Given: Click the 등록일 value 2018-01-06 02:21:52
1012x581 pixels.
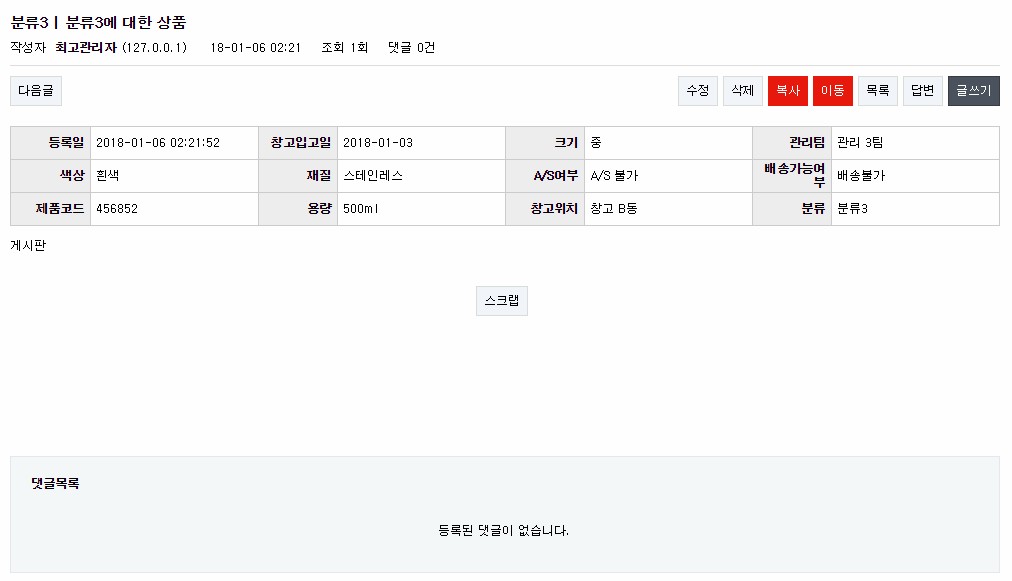Looking at the screenshot, I should (x=158, y=143).
